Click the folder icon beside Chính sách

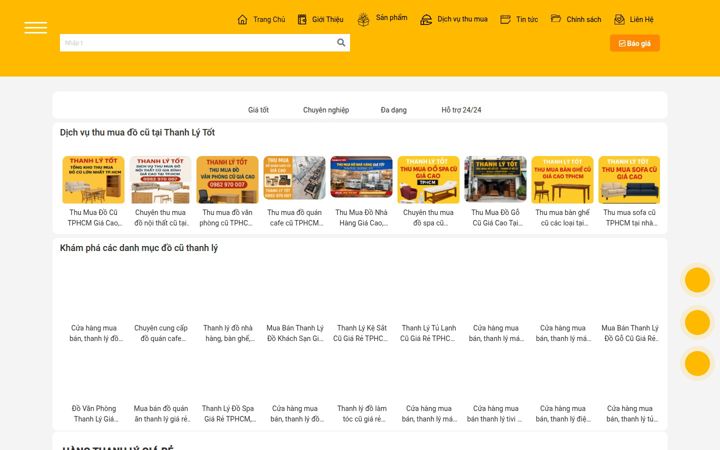(x=556, y=18)
